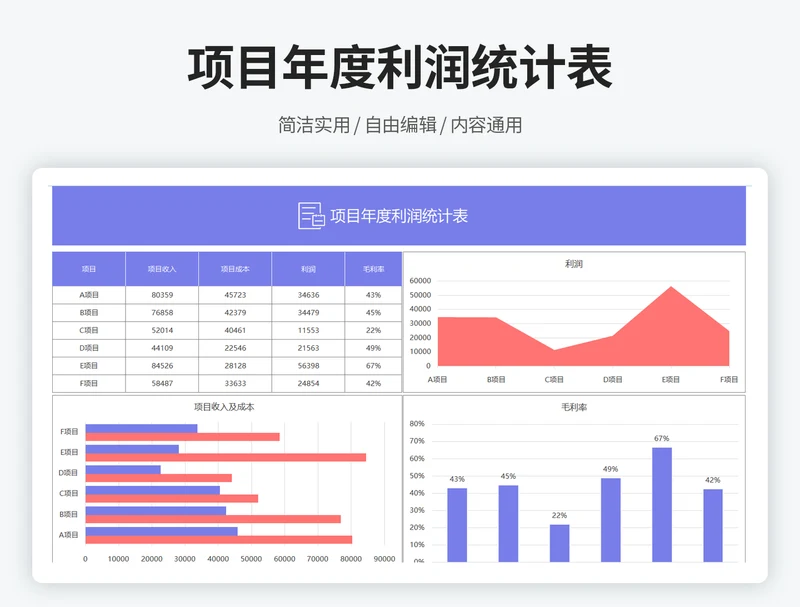The image size is (800, 607).
Task: Click the 49% data label above bar
Action: pyautogui.click(x=610, y=469)
